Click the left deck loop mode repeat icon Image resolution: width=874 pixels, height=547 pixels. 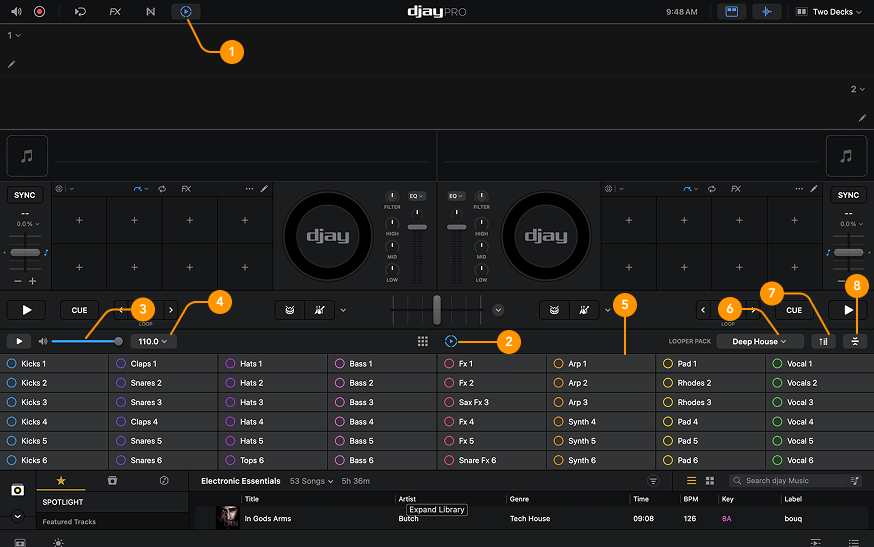pyautogui.click(x=162, y=189)
